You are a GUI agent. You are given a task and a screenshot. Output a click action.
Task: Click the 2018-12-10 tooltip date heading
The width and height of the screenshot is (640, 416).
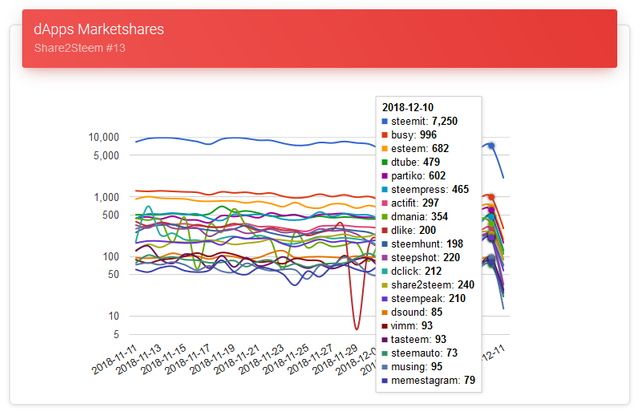point(408,107)
